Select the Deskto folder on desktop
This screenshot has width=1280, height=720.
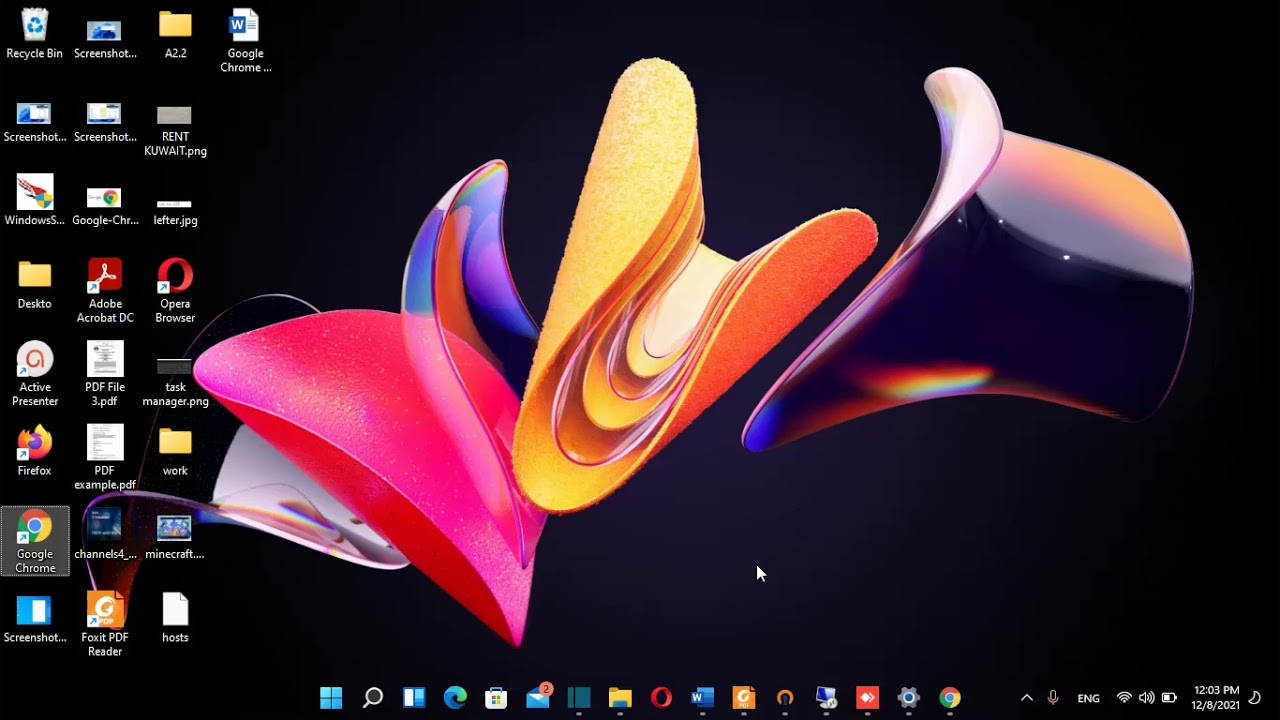coord(34,285)
